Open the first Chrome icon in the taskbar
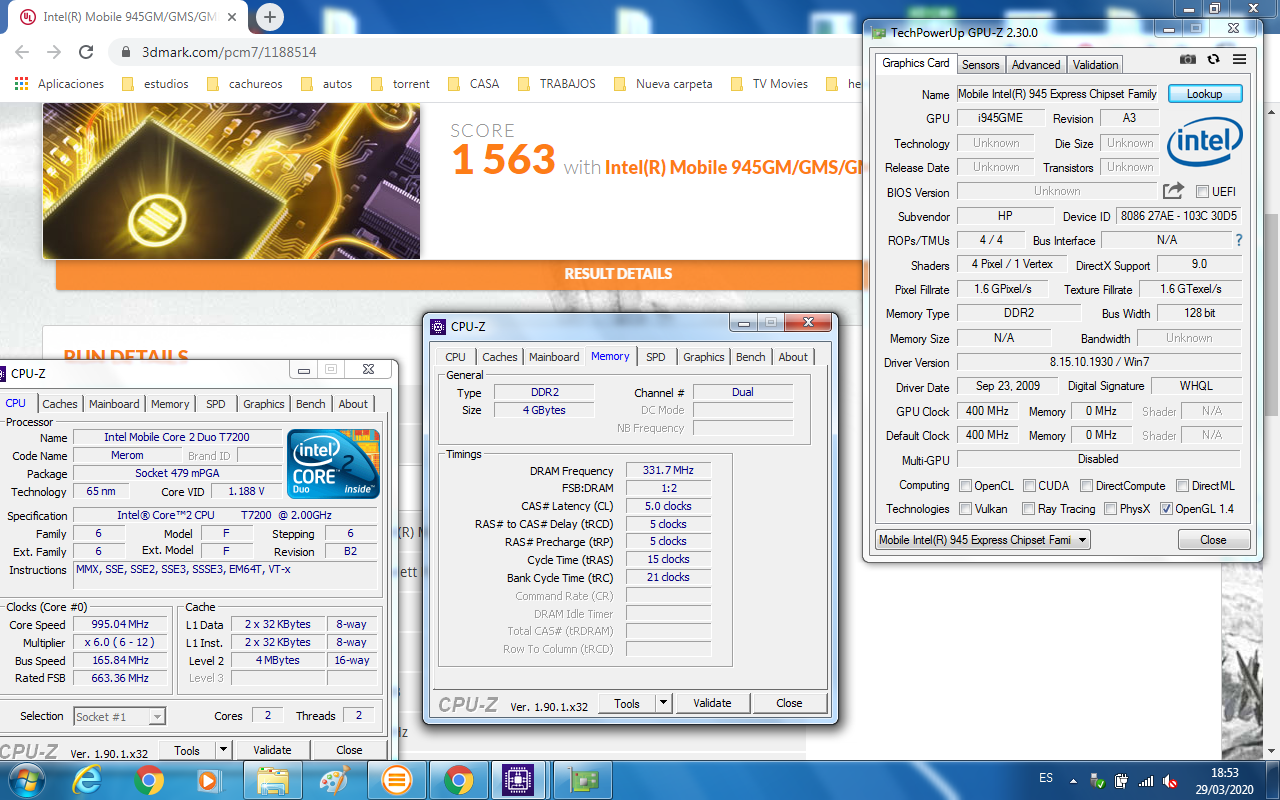The image size is (1280, 800). pos(149,780)
